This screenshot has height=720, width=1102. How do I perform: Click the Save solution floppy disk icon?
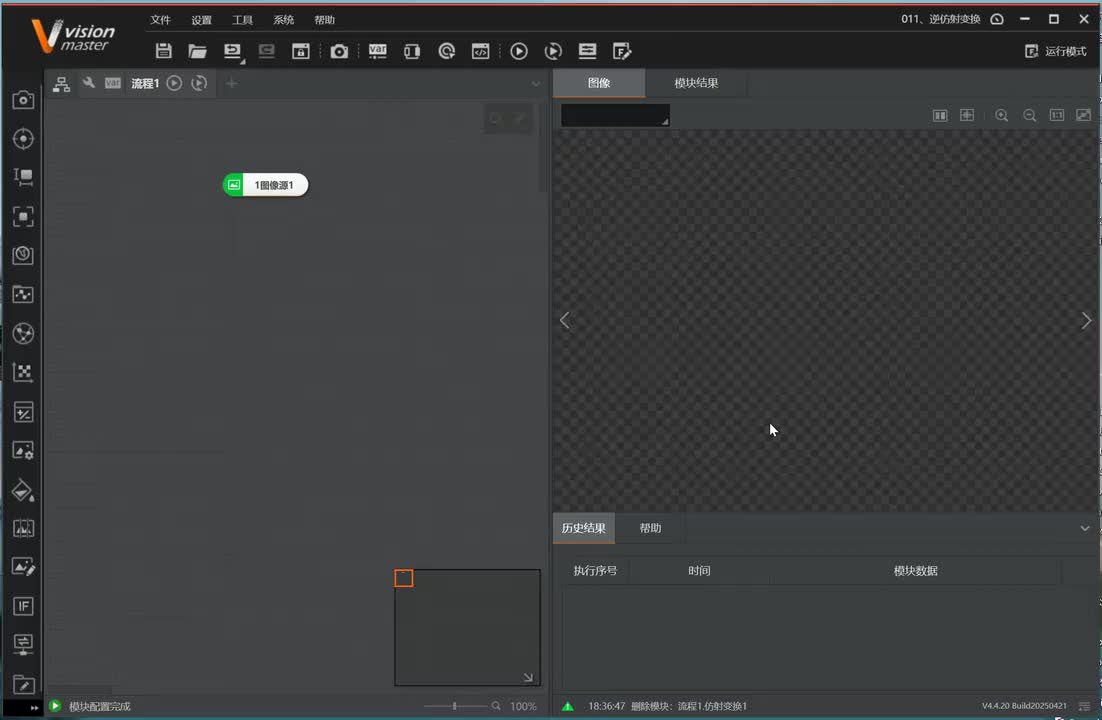pos(164,51)
